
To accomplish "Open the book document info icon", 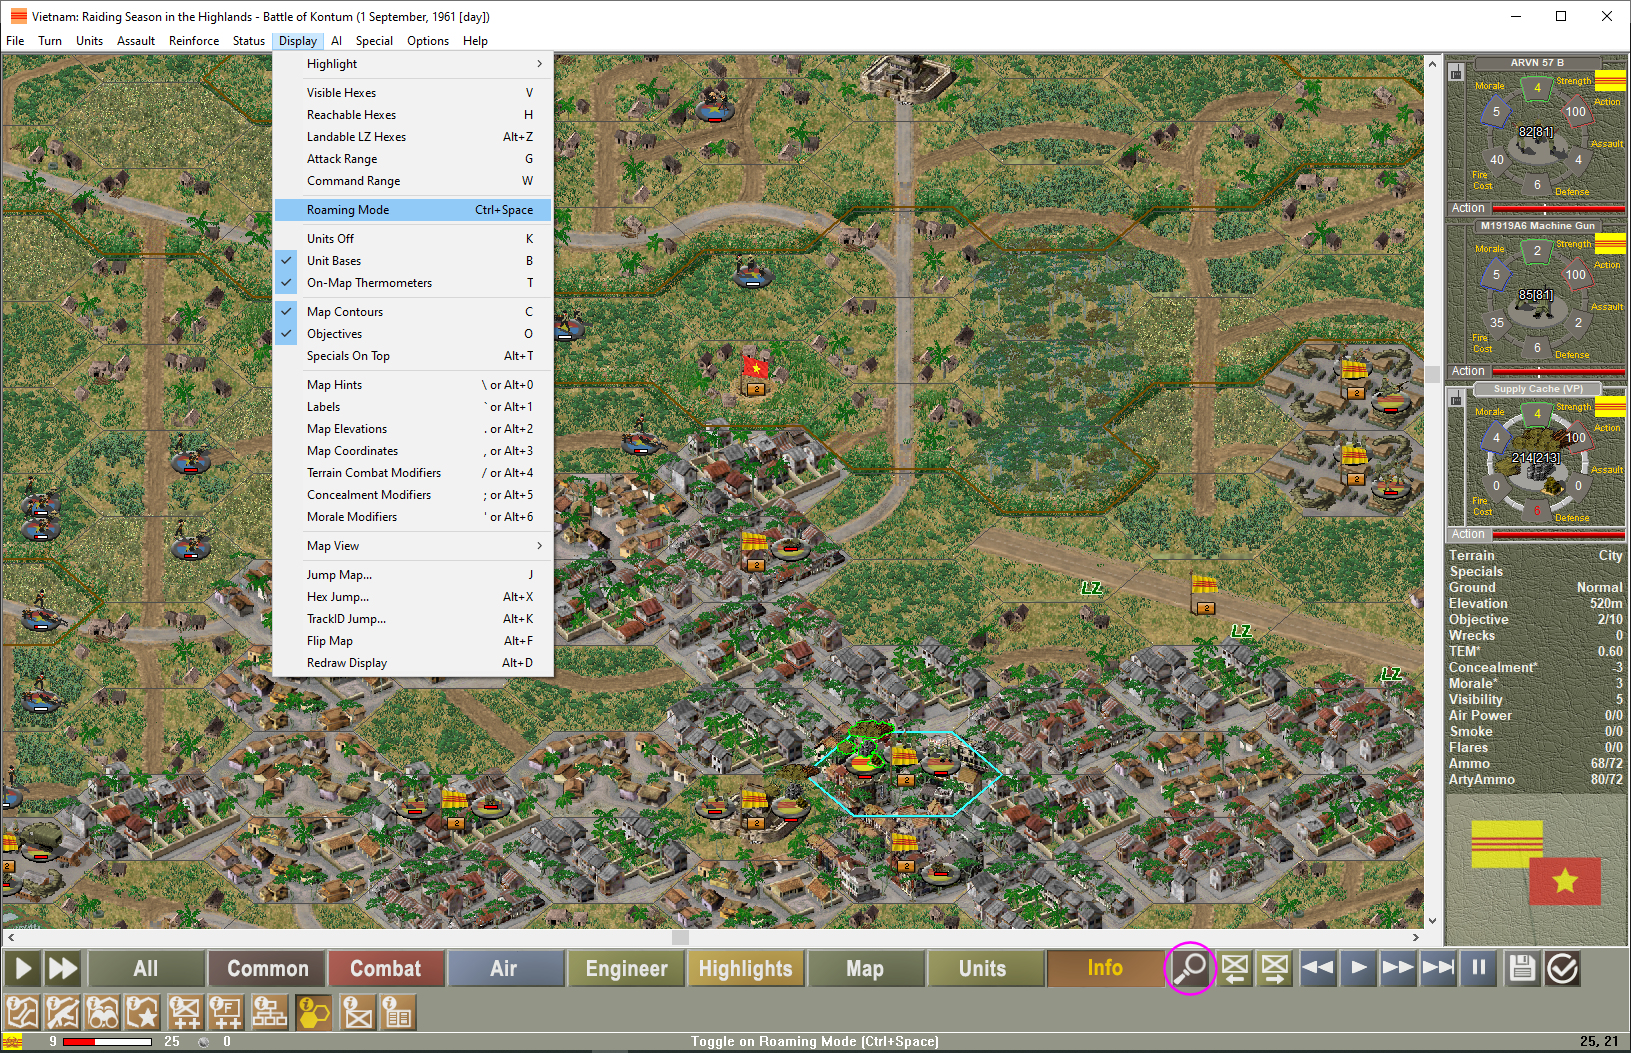I will (398, 1013).
